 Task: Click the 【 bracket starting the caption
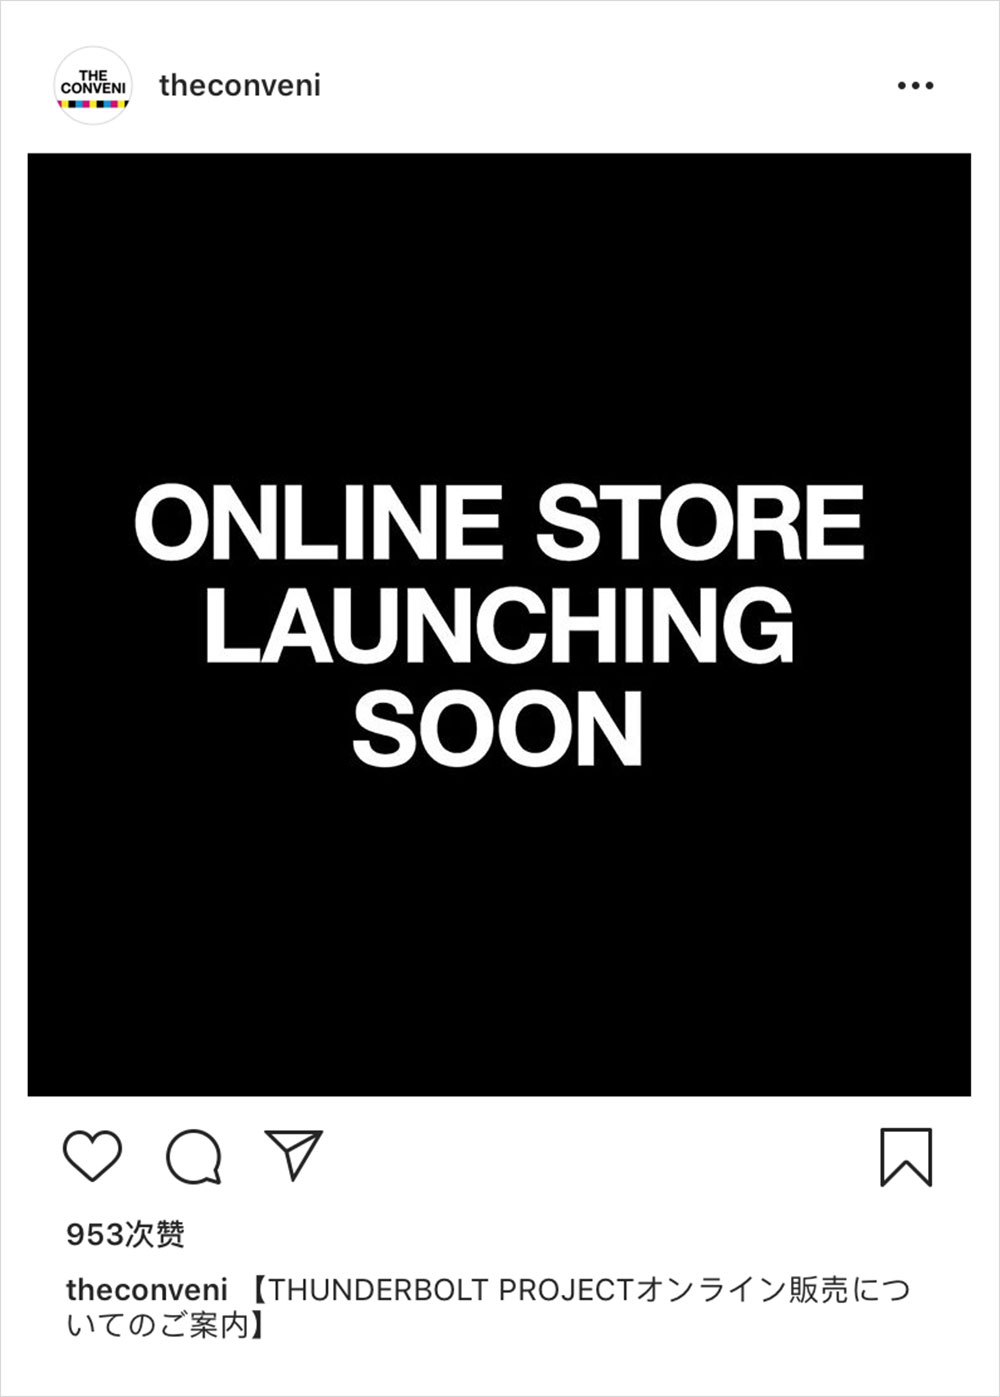click(x=255, y=1290)
